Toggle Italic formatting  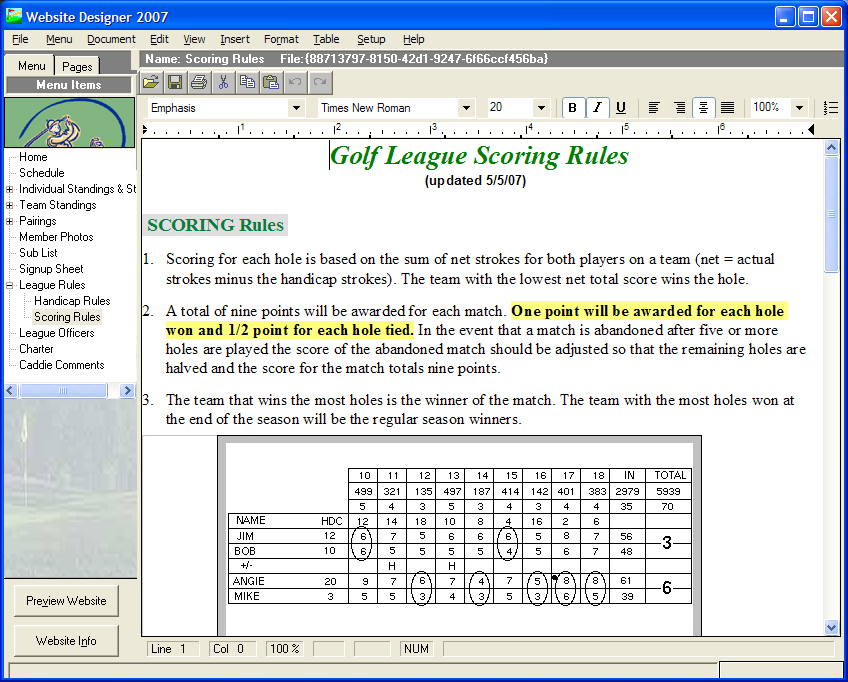(x=597, y=108)
